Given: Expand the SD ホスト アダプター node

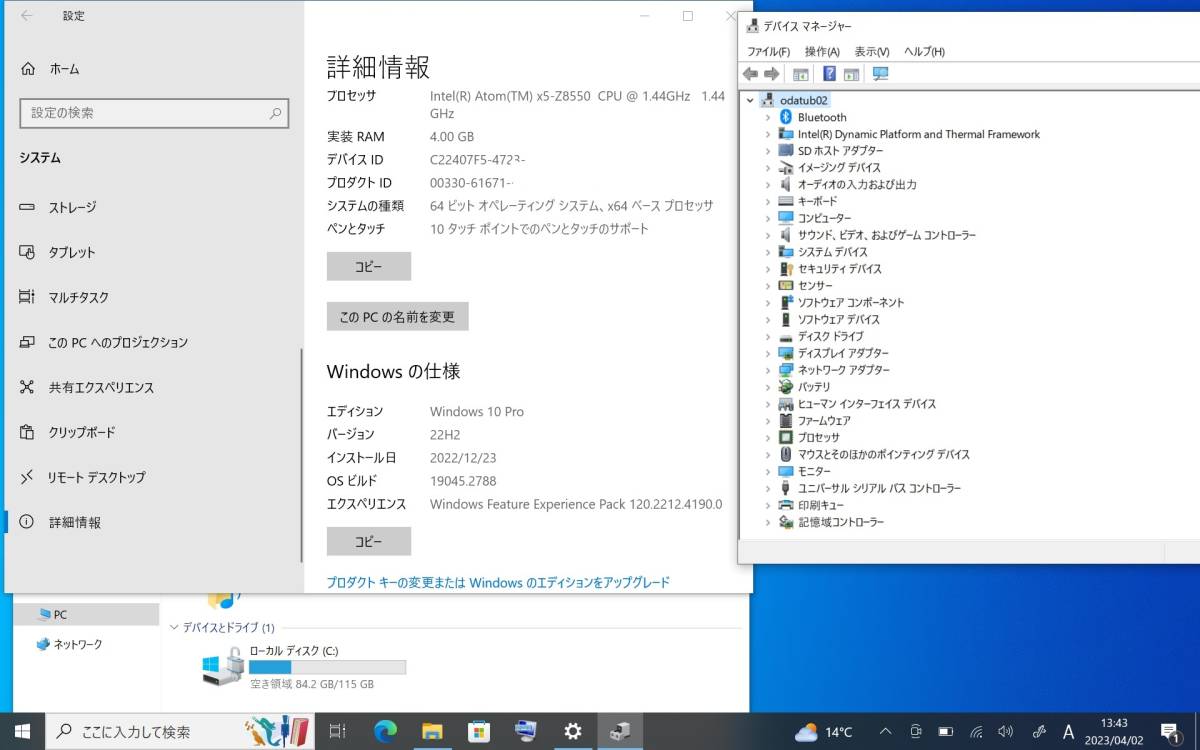Looking at the screenshot, I should click(x=768, y=151).
